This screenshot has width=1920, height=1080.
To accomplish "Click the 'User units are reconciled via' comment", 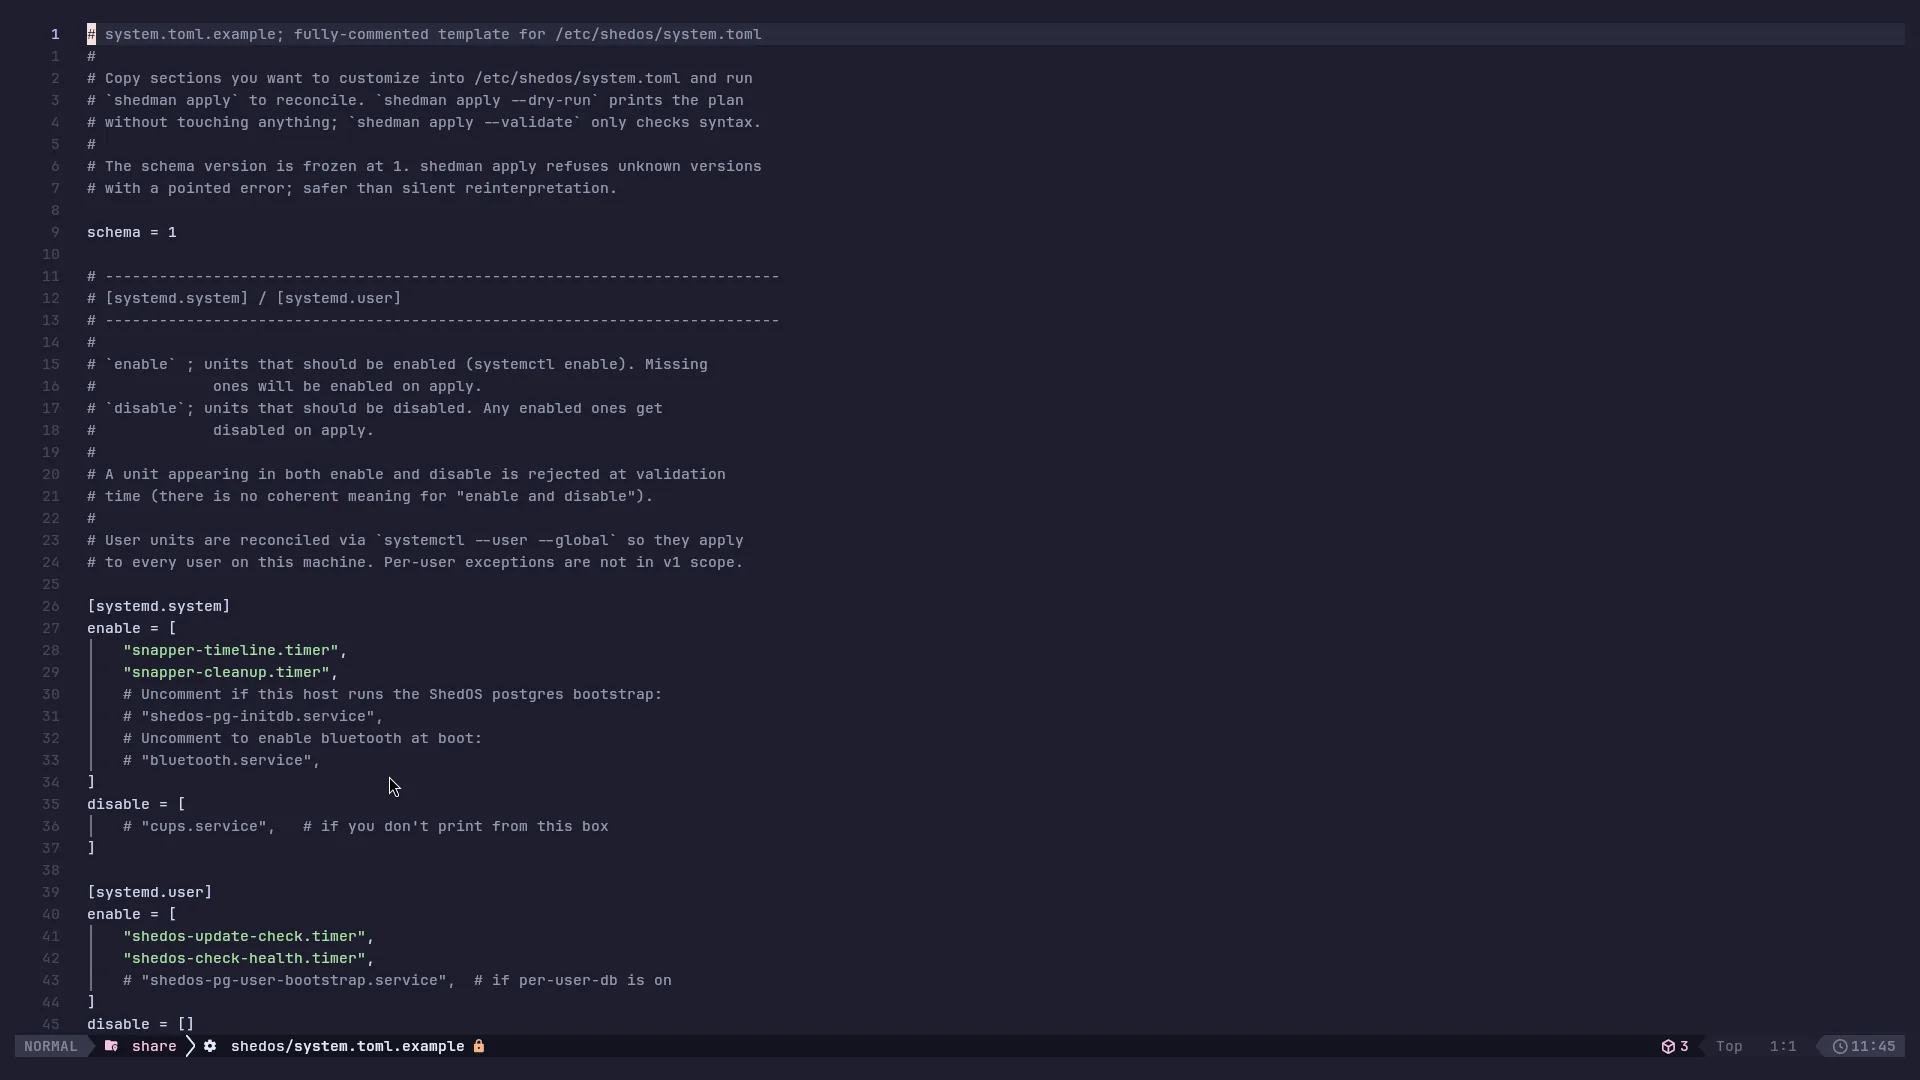I will 416,540.
